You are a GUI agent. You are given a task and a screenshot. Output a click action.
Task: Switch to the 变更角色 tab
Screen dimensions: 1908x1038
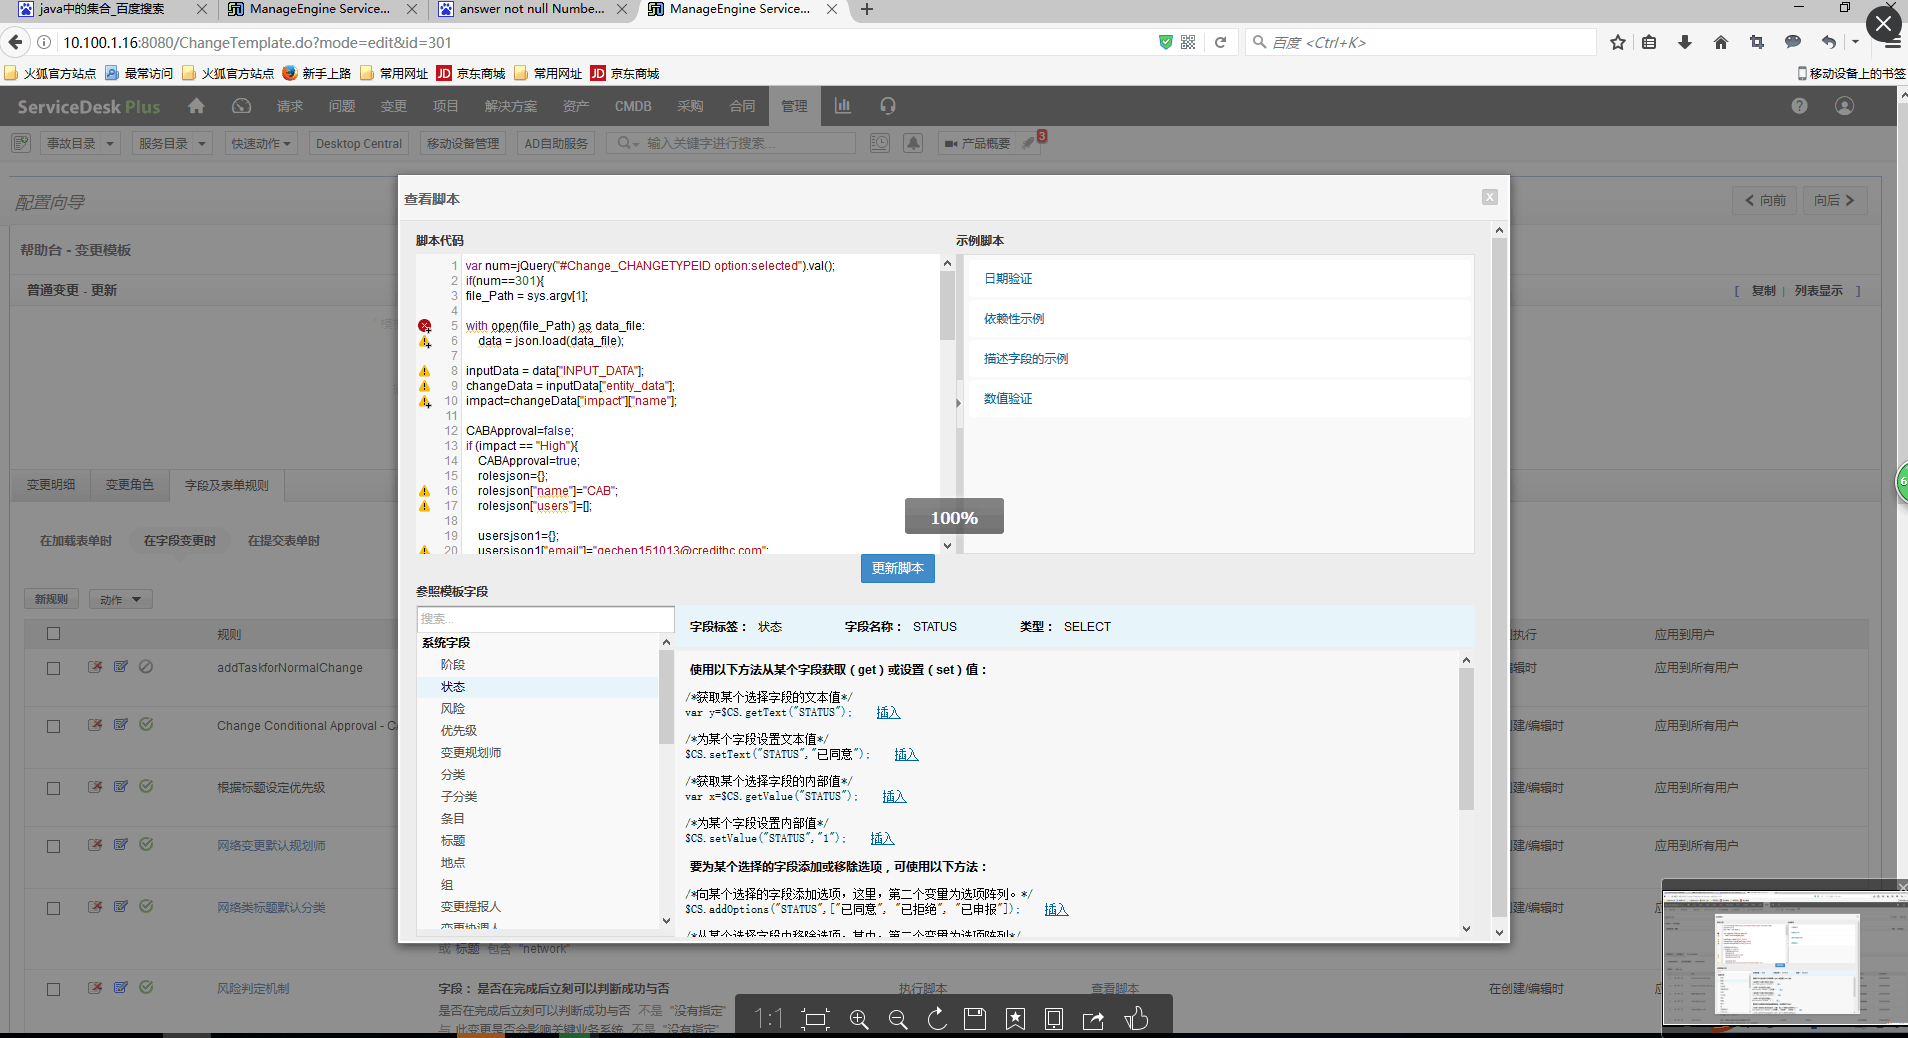point(130,485)
